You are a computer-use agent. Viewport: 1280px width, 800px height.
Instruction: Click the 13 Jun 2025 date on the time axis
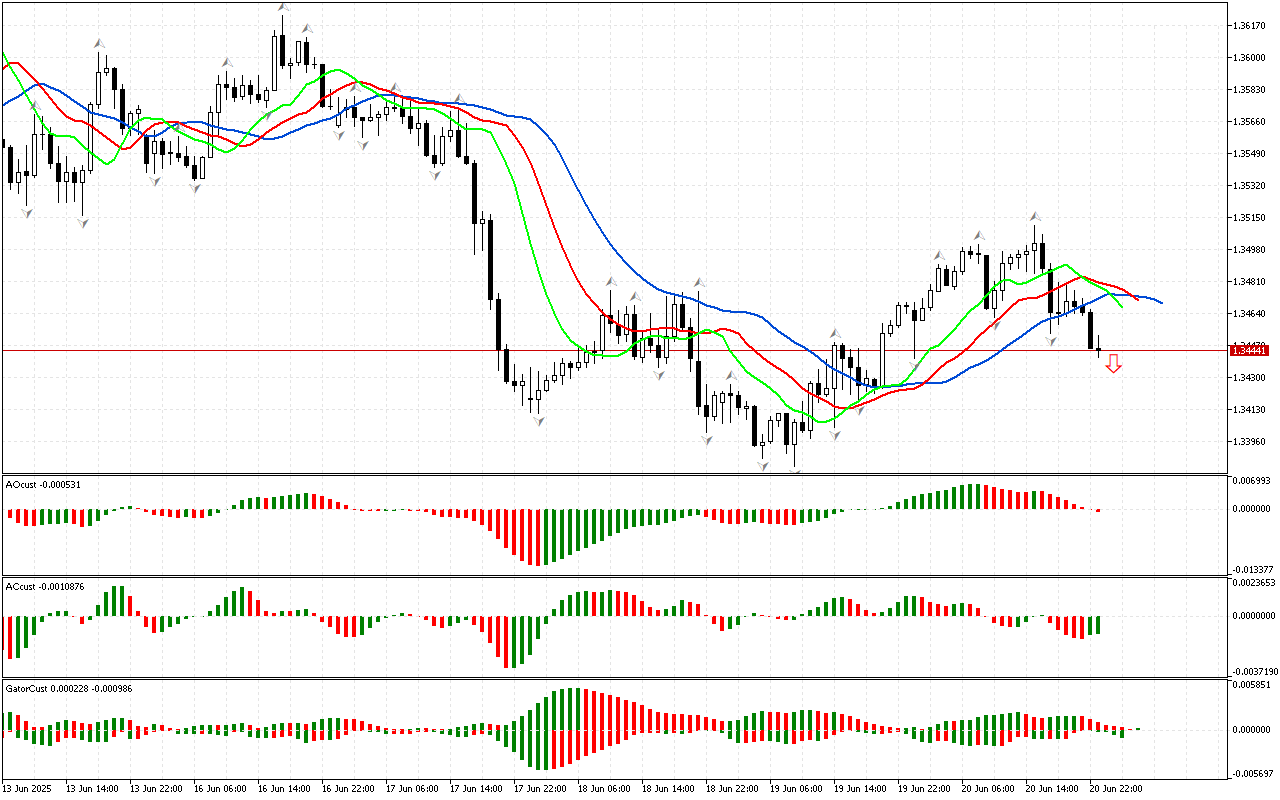[x=29, y=789]
